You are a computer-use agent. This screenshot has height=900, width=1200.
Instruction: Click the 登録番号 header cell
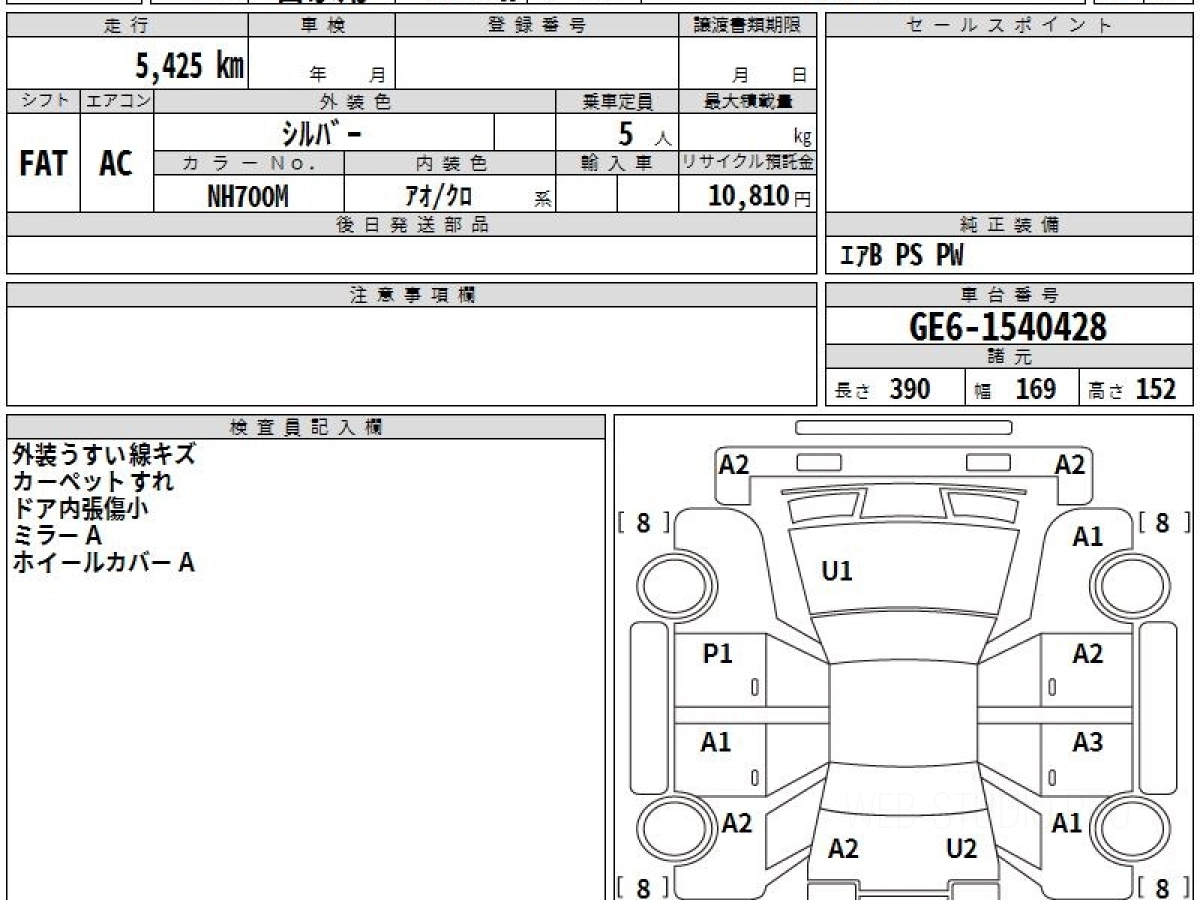click(537, 26)
